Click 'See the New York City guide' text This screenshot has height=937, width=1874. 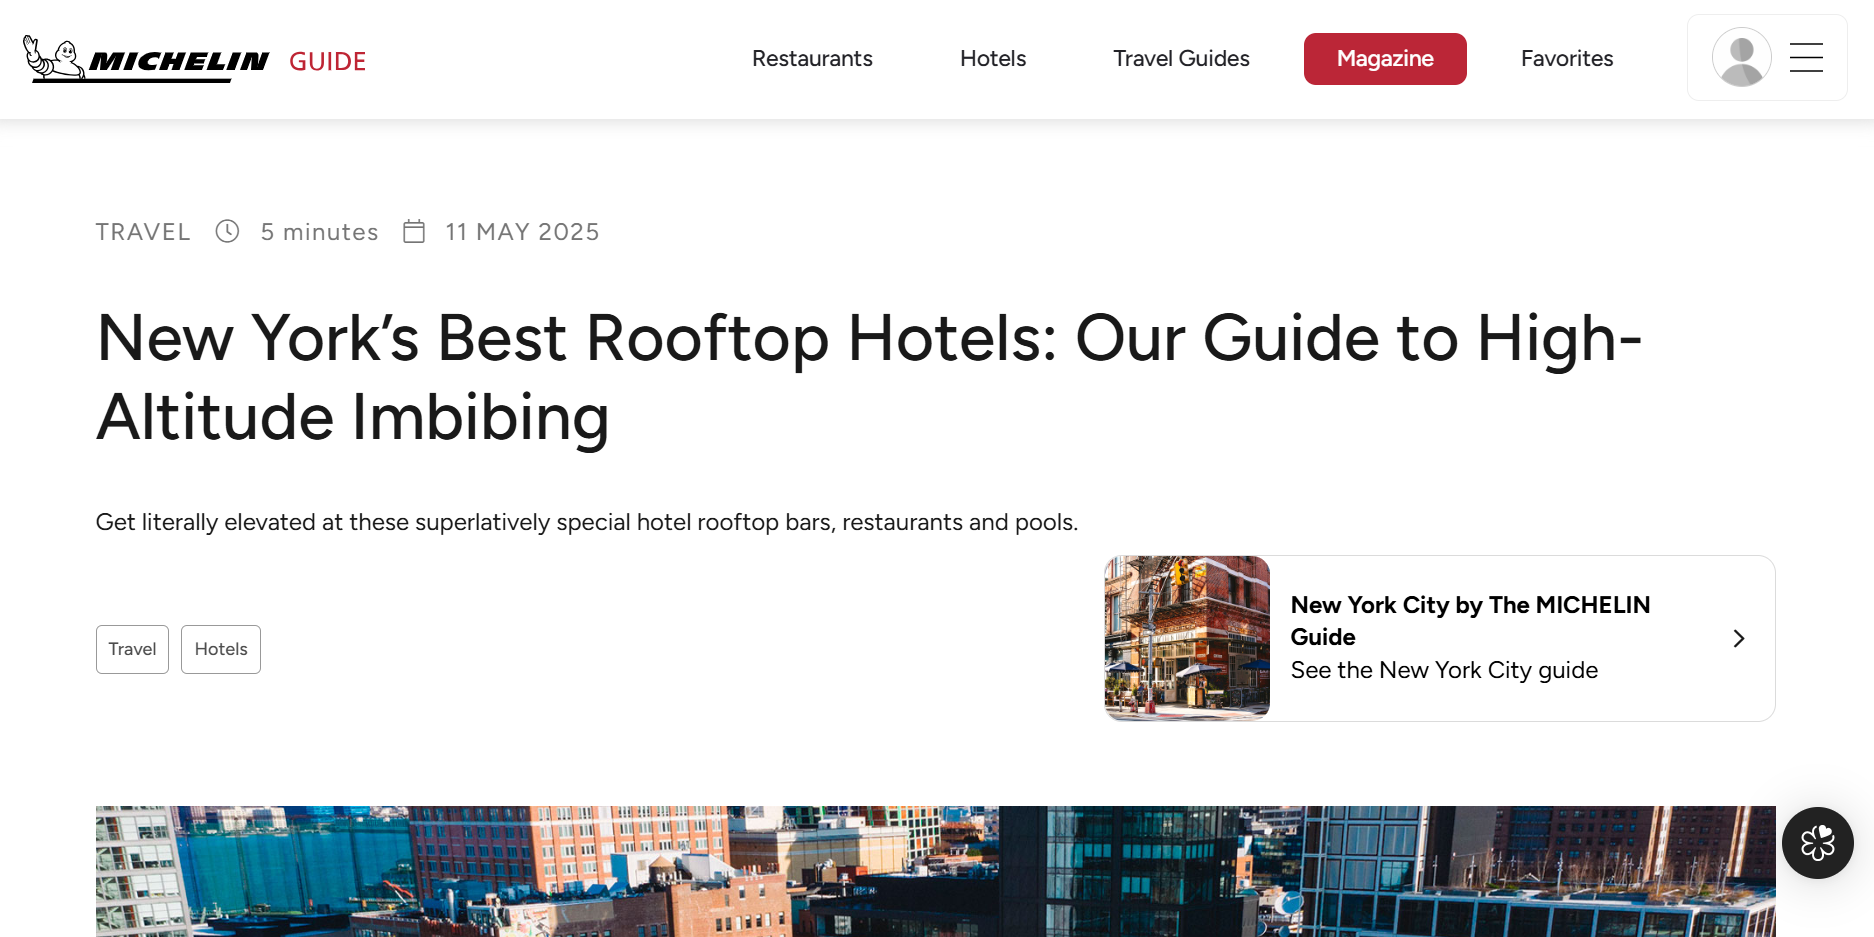pos(1444,670)
